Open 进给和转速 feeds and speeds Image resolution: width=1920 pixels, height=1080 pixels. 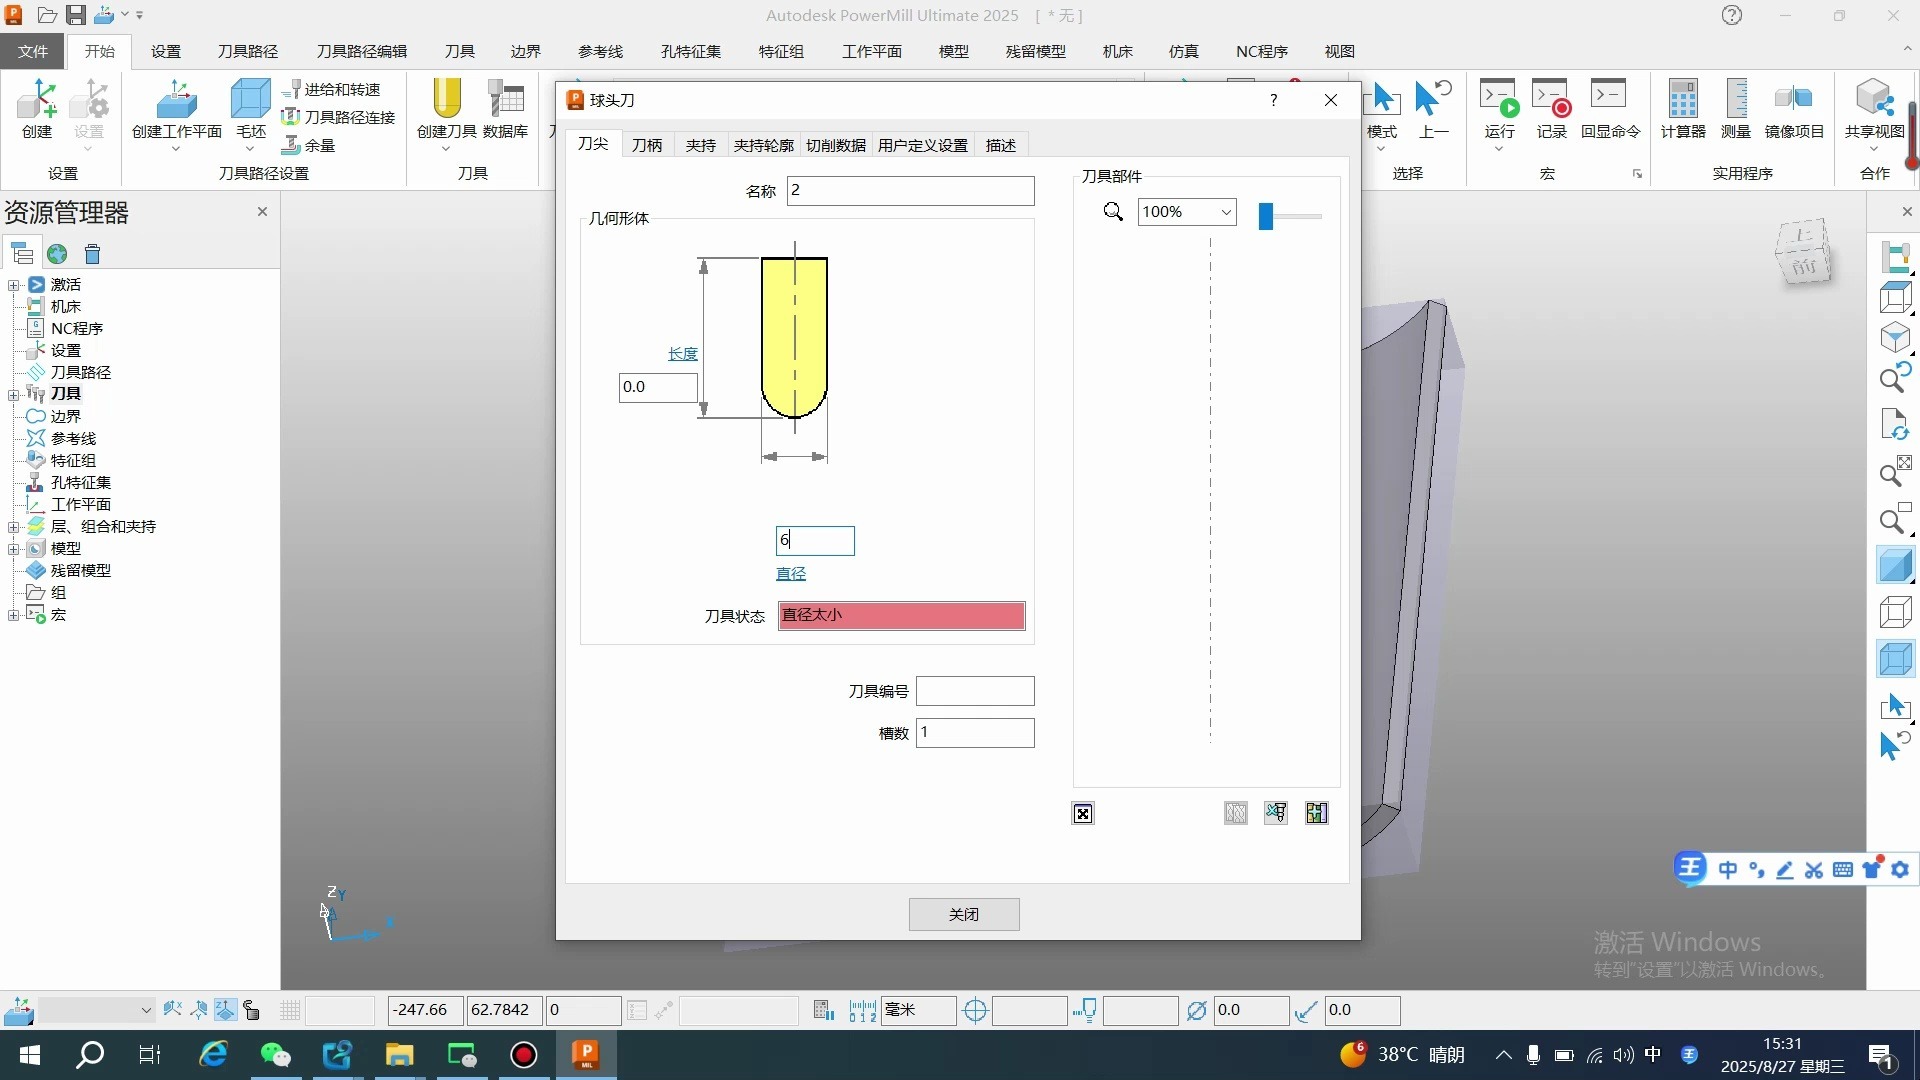332,89
